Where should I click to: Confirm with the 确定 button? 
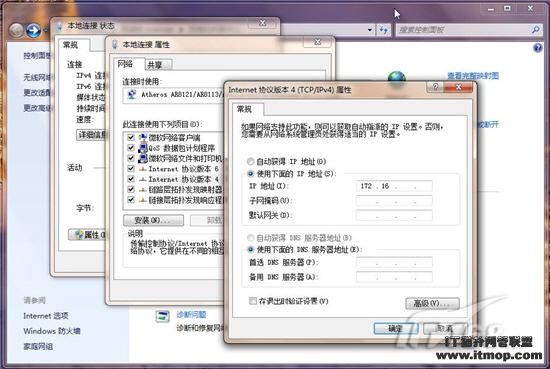(x=396, y=329)
